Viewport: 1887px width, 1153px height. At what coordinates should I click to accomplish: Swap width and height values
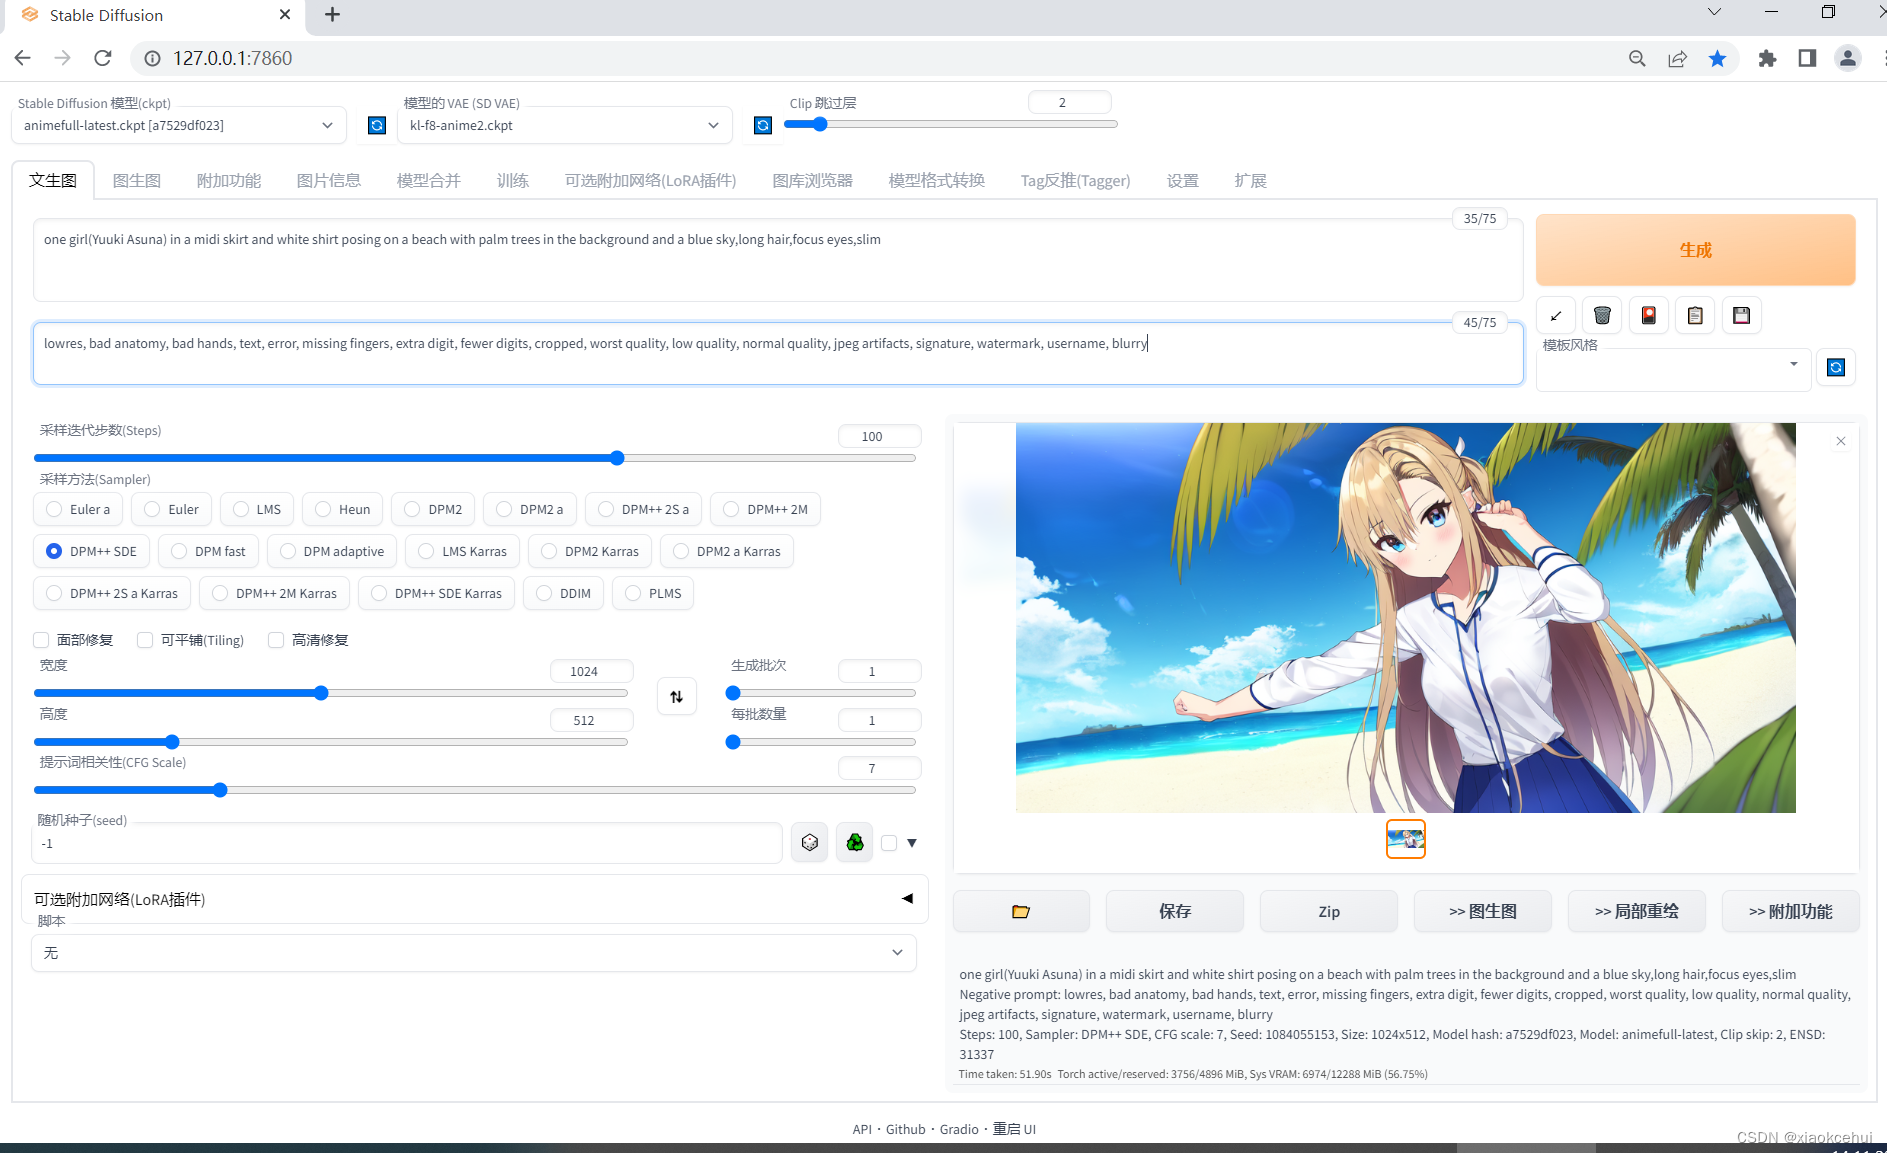[x=677, y=697]
